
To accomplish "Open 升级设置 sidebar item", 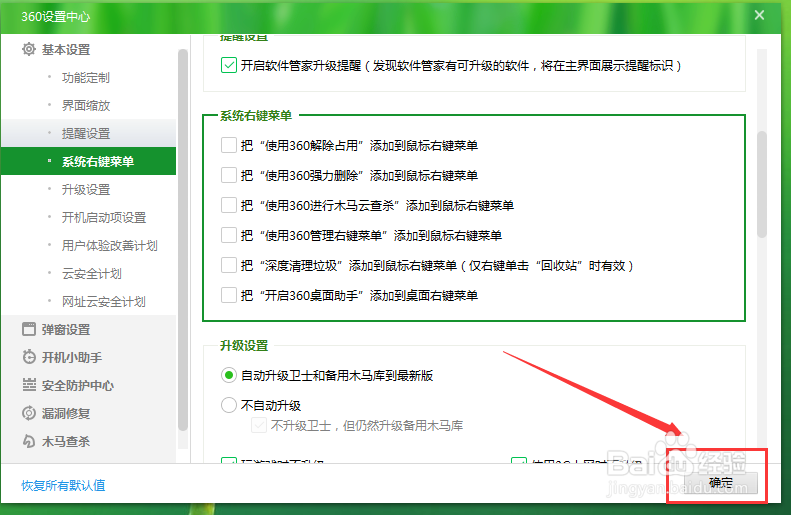I will (x=88, y=190).
